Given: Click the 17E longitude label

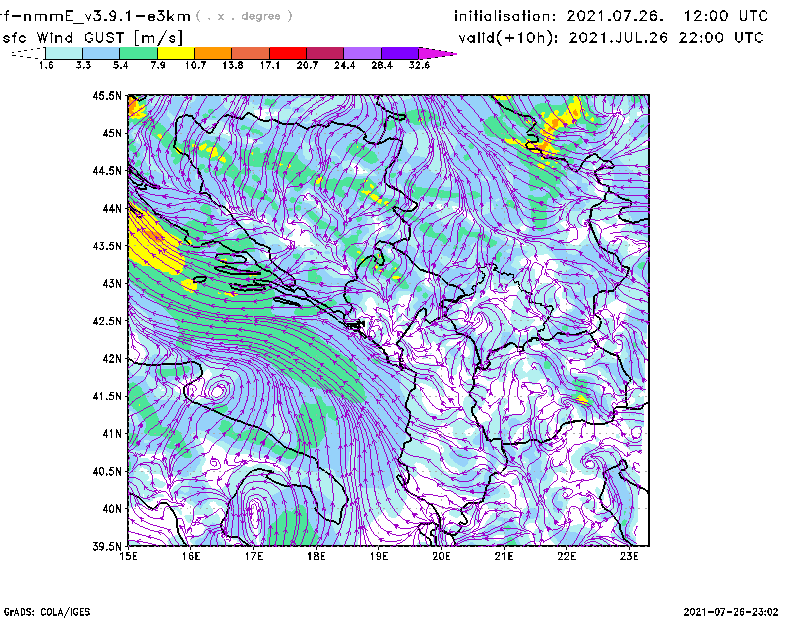Looking at the screenshot, I should tap(254, 556).
